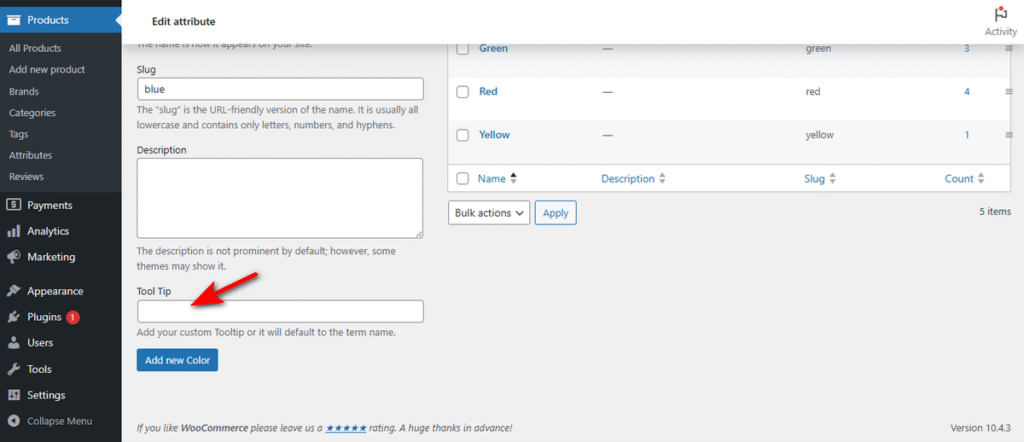Click the Tools wrench icon
Screen dimensions: 1024x442
point(13,369)
